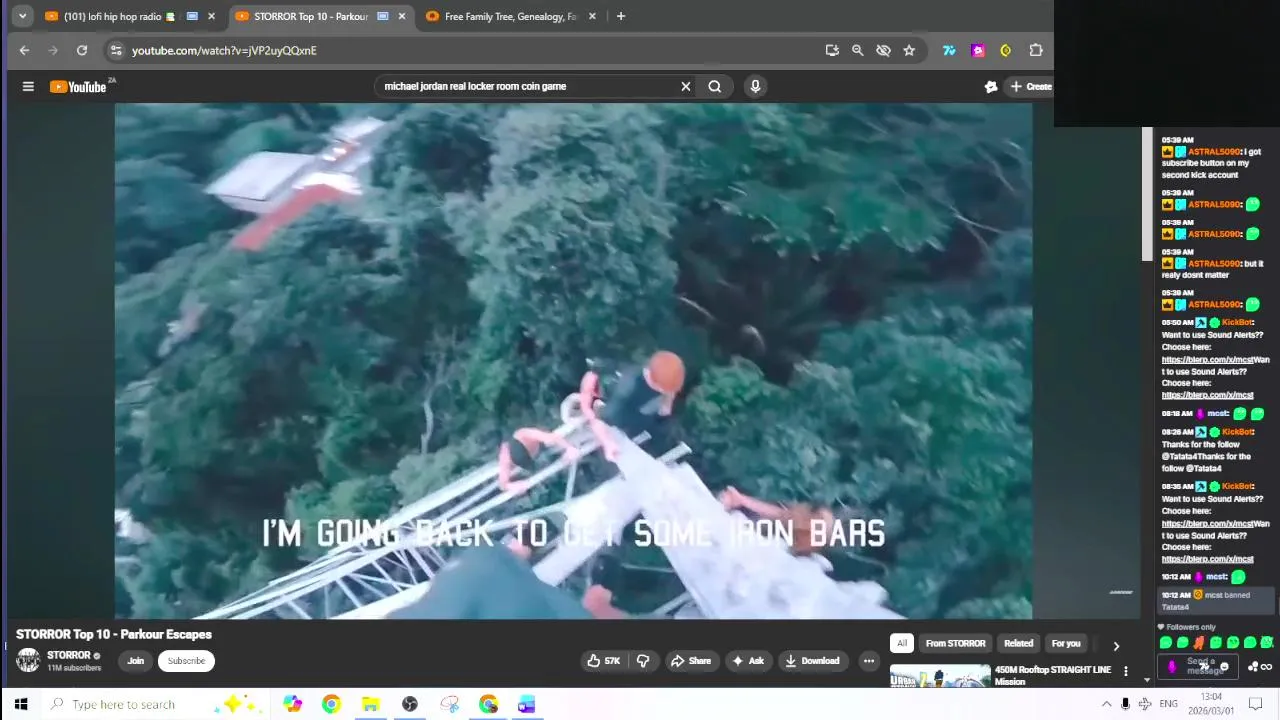Viewport: 1280px width, 720px height.
Task: Open more actions three-dot menu below video
Action: pyautogui.click(x=868, y=660)
